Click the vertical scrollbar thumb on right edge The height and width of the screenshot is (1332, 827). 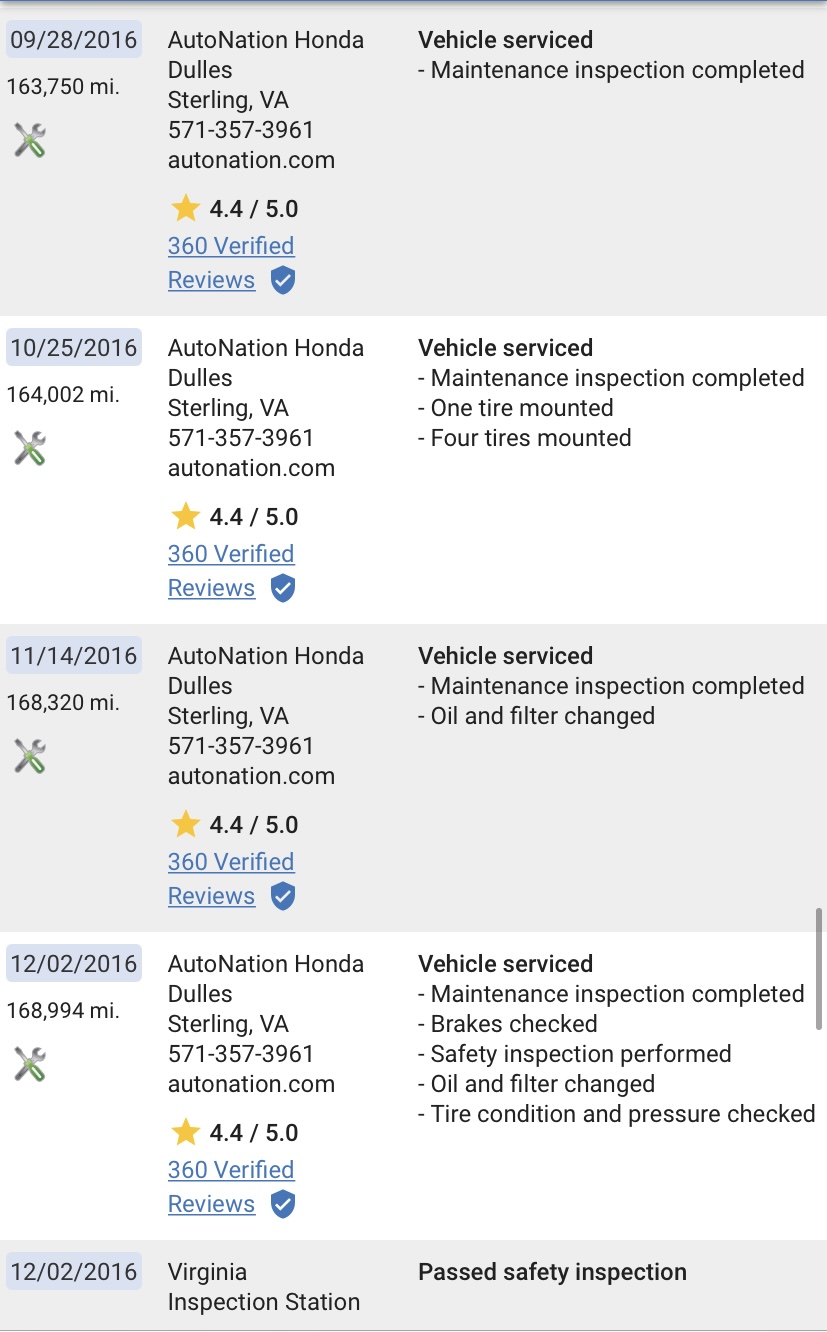[819, 968]
